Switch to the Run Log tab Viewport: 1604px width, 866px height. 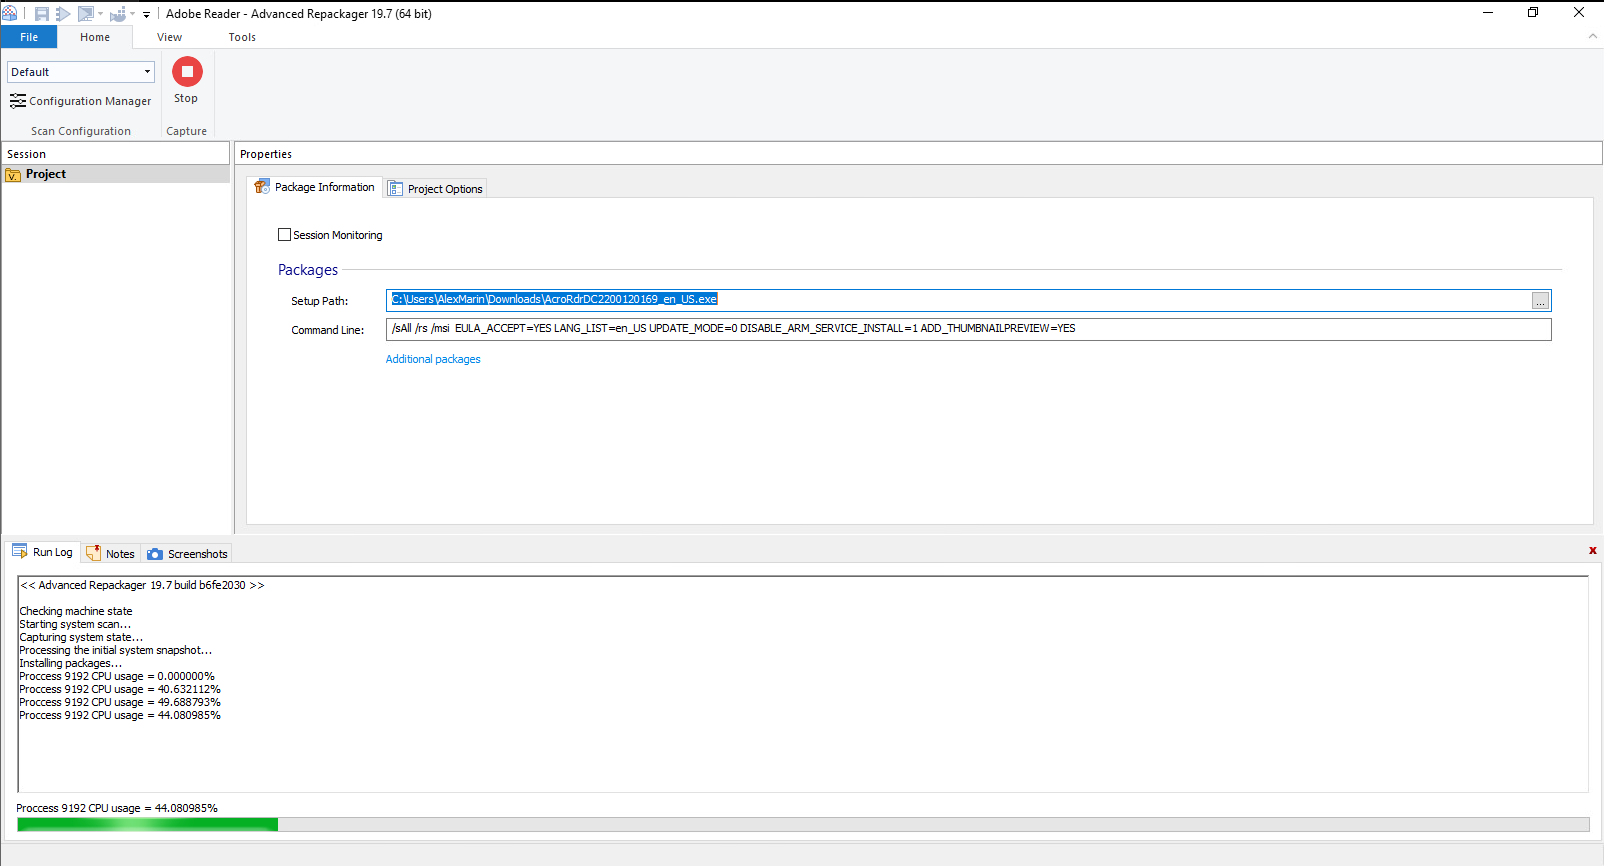[43, 552]
